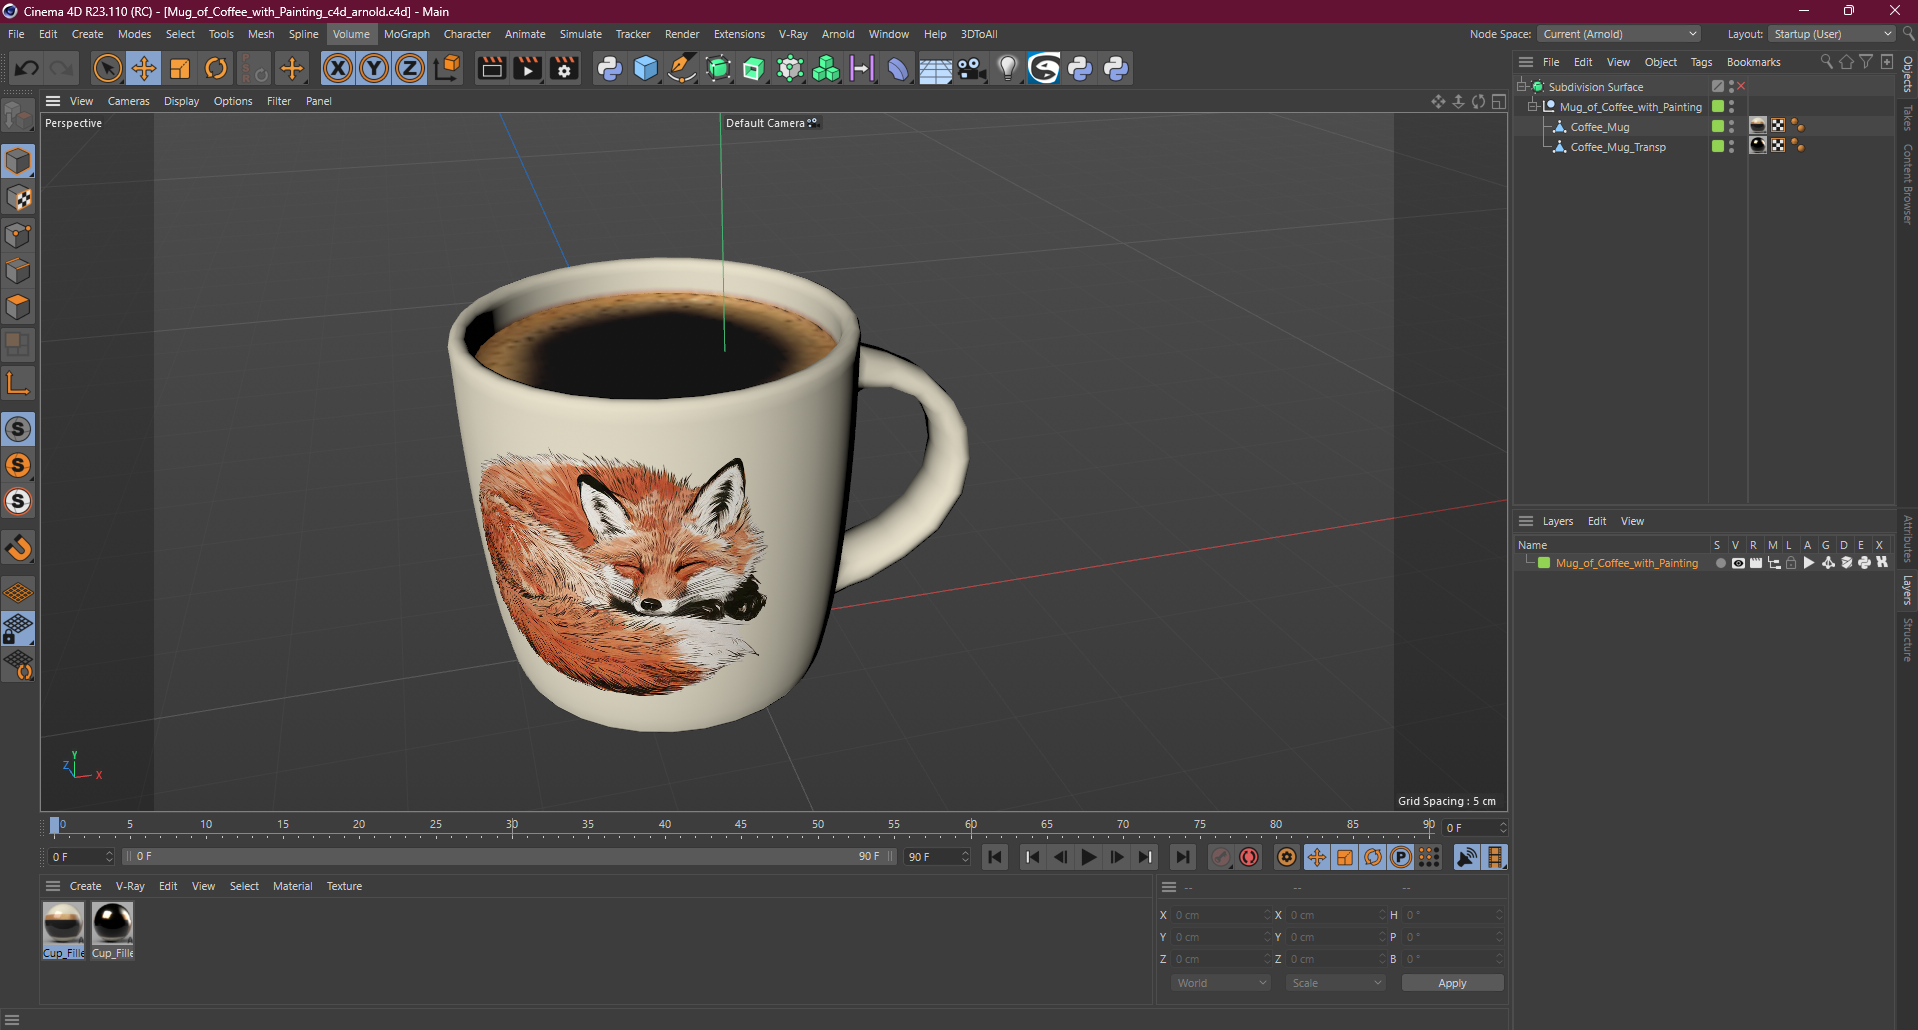Select first Cup_Fille material thumbnail
The width and height of the screenshot is (1918, 1030).
(x=63, y=929)
